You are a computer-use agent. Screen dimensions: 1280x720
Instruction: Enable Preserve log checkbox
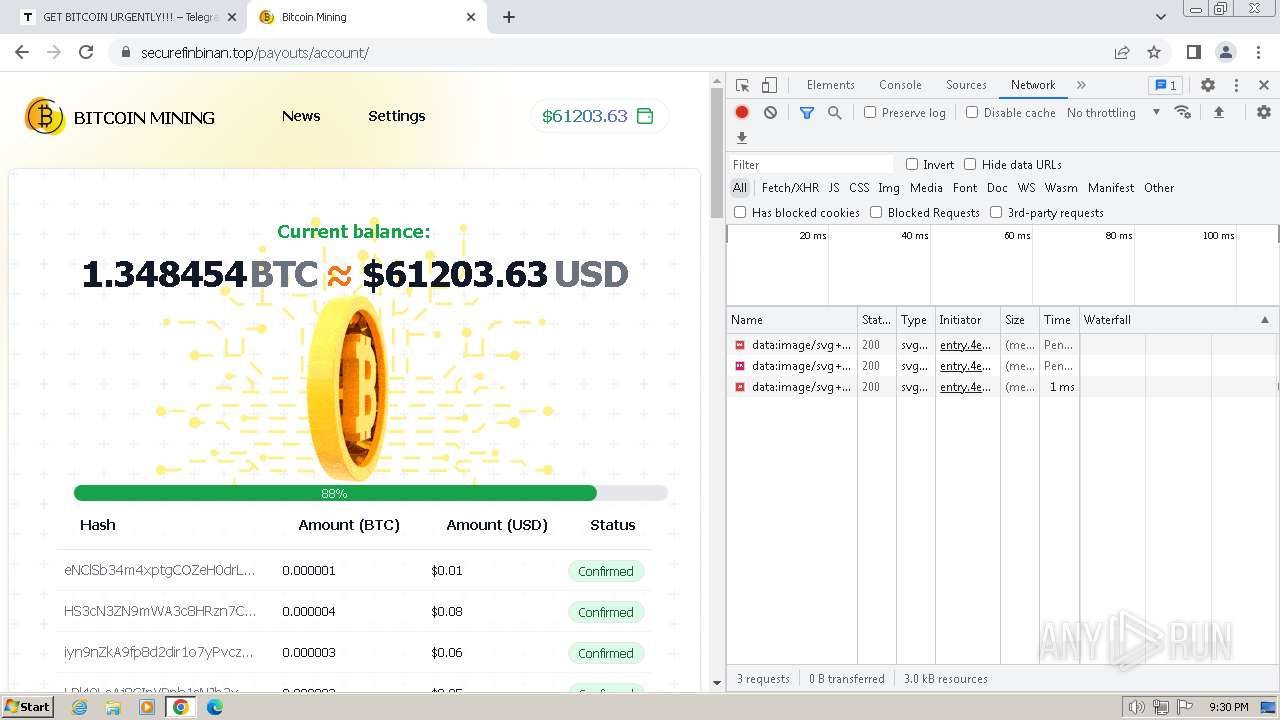(870, 112)
